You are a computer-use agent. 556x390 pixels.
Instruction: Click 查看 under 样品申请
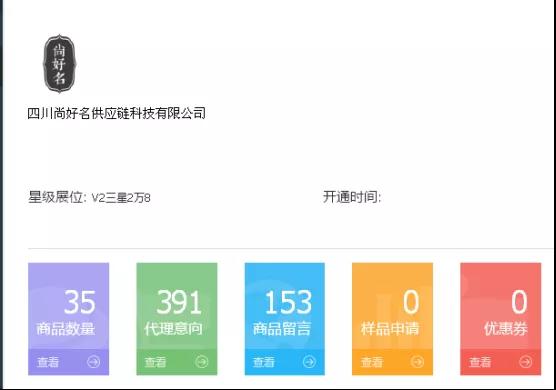click(x=372, y=362)
